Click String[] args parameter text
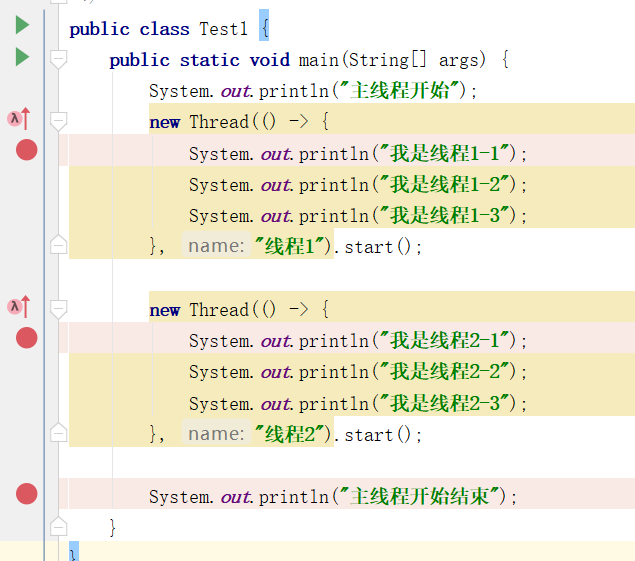Image resolution: width=635 pixels, height=561 pixels. click(x=413, y=60)
